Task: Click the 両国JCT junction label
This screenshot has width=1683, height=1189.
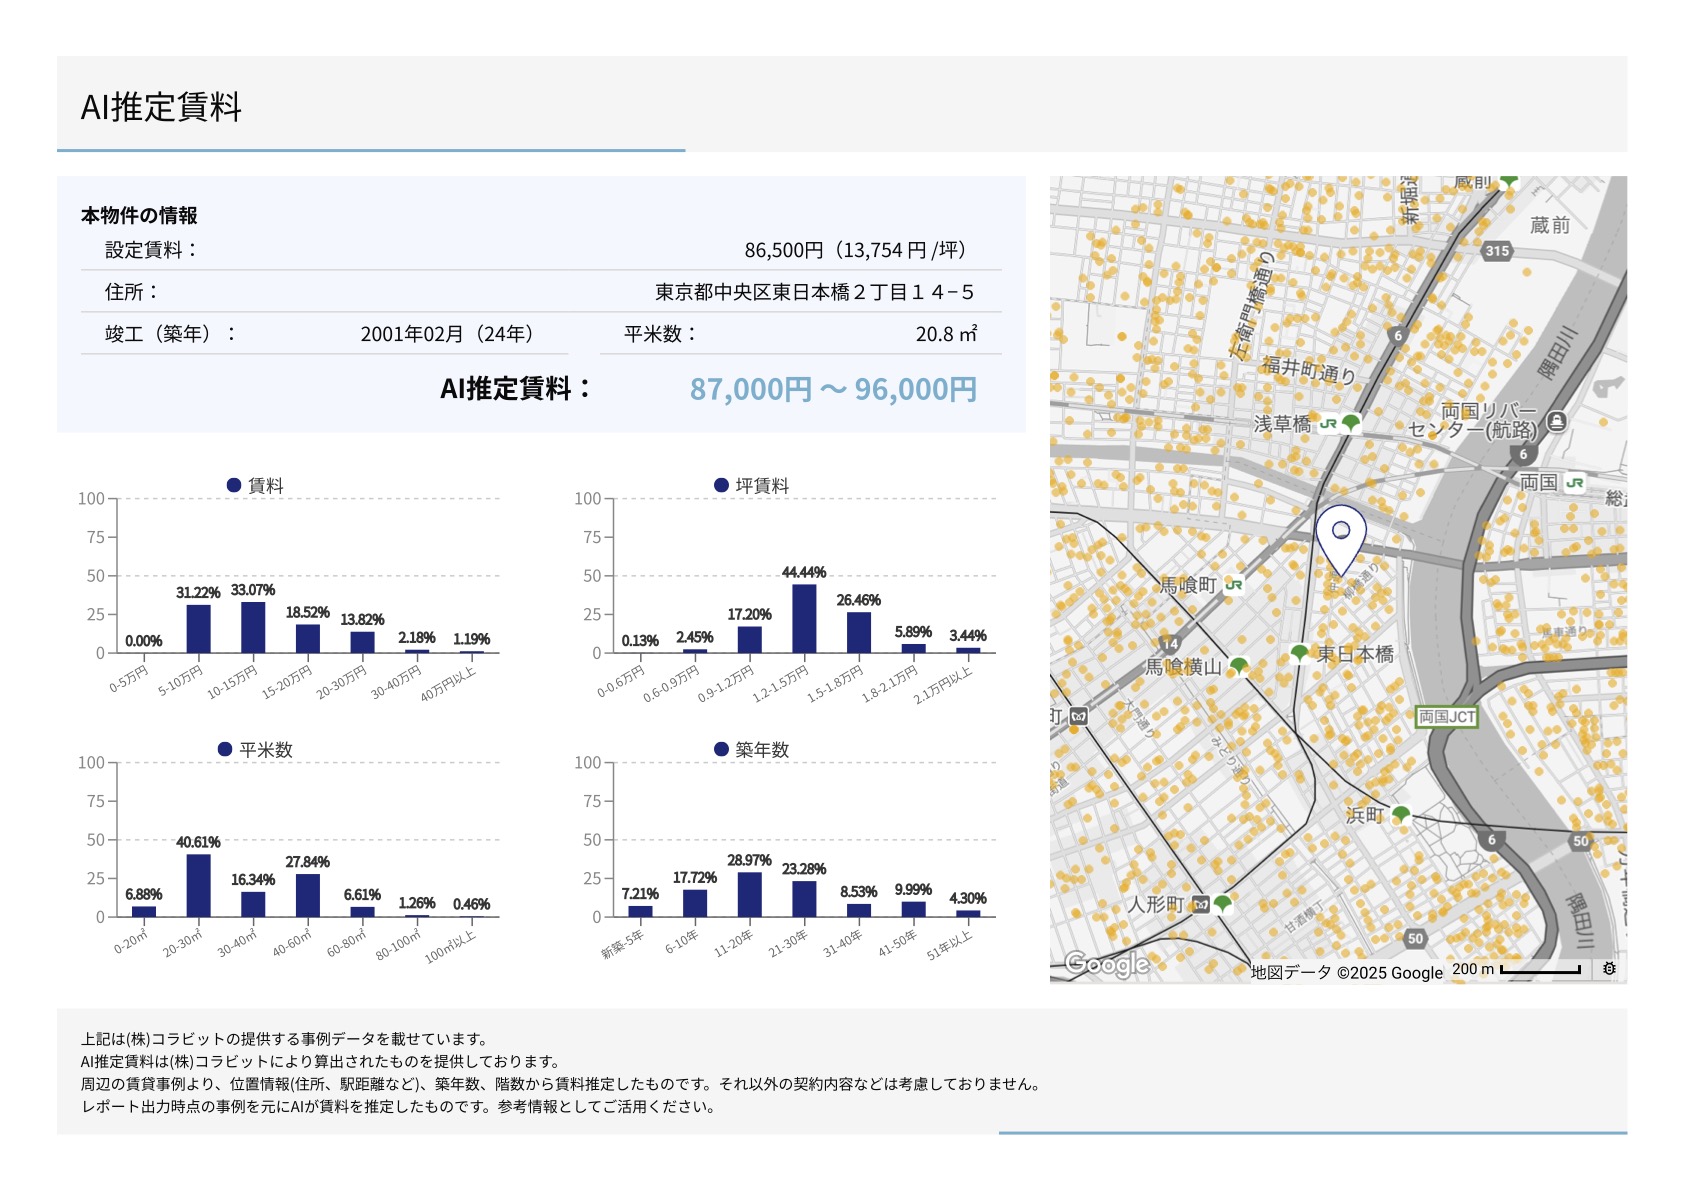Action: click(x=1446, y=717)
